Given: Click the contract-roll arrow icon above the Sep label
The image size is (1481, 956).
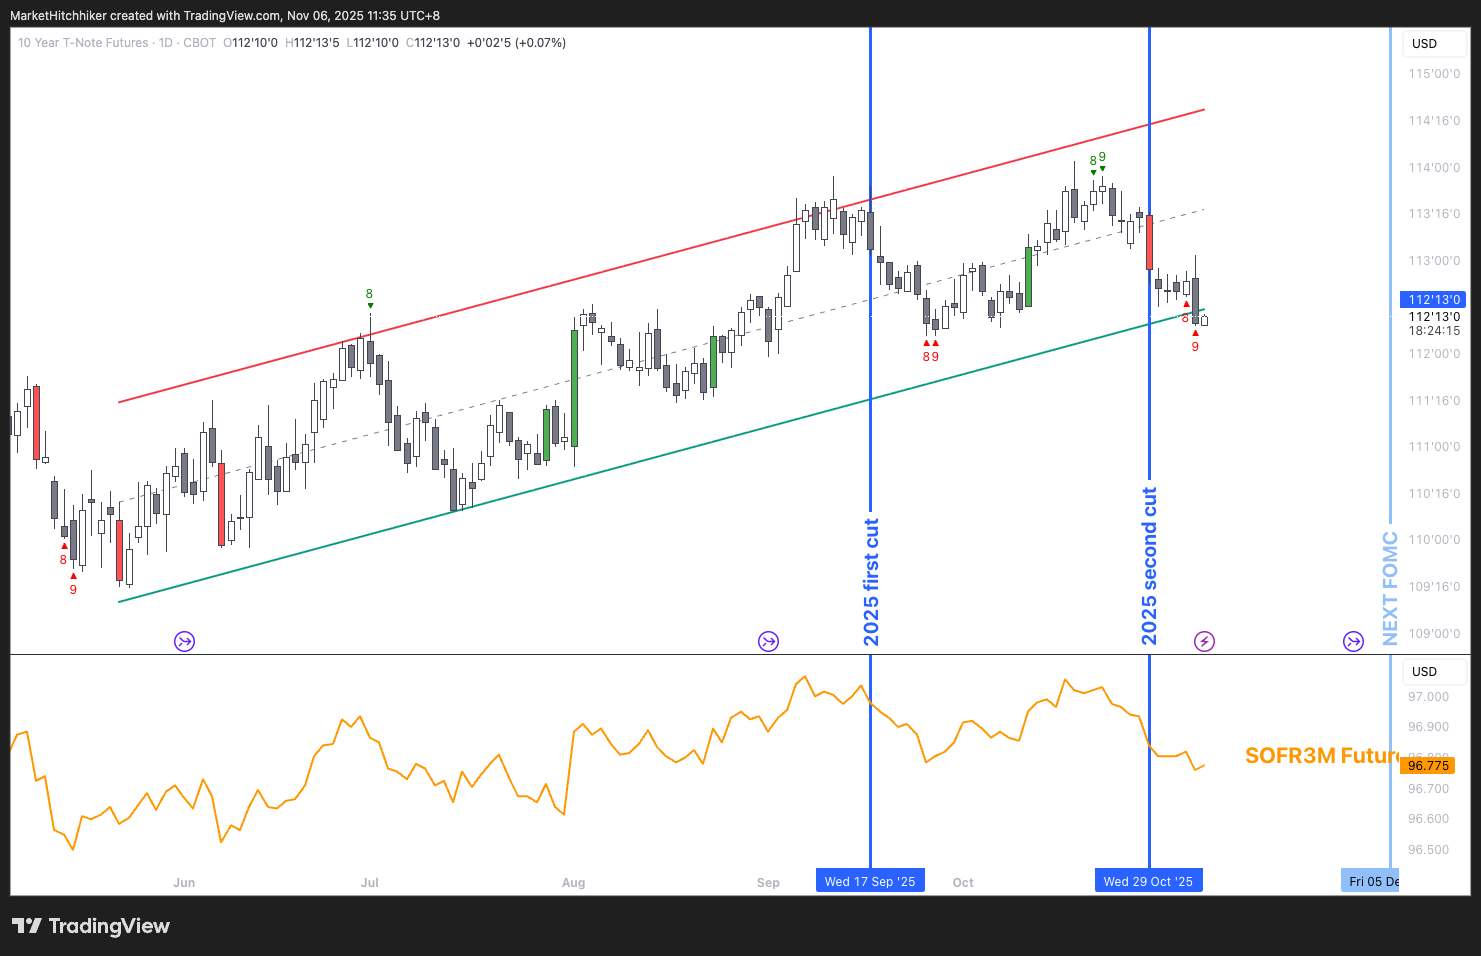Looking at the screenshot, I should pyautogui.click(x=768, y=641).
